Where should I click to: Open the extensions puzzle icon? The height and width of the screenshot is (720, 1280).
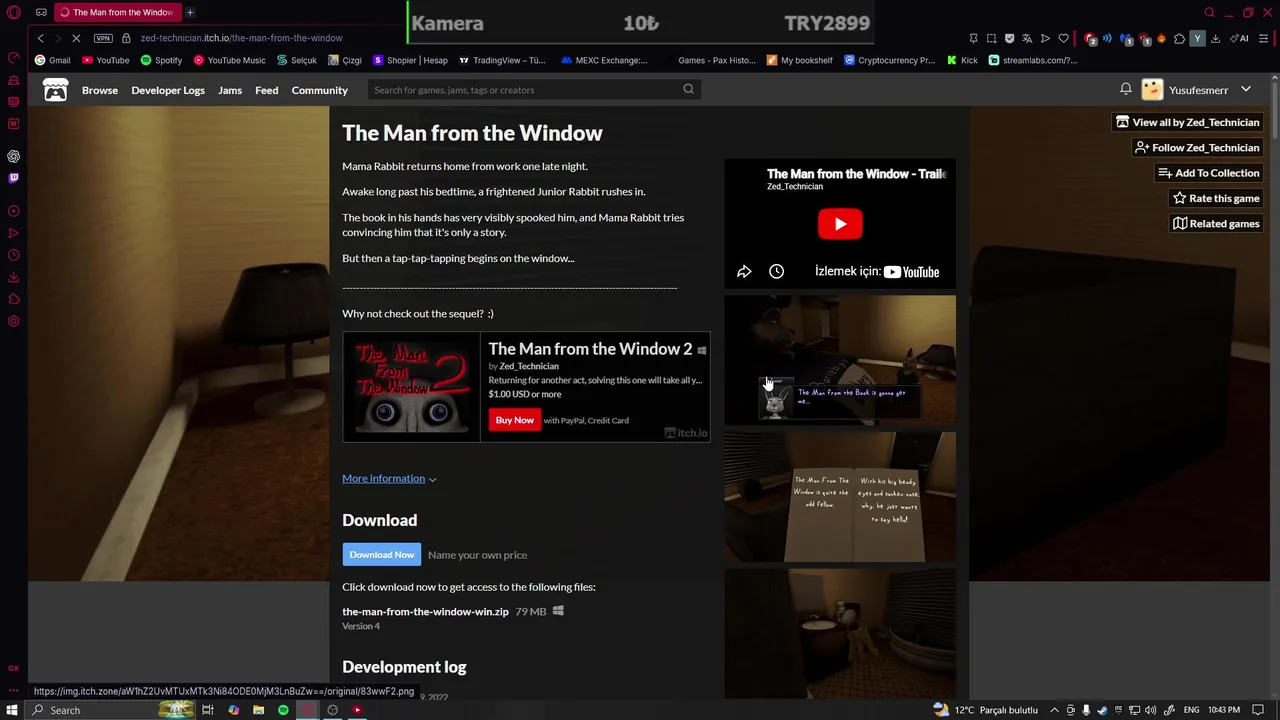pyautogui.click(x=1179, y=38)
